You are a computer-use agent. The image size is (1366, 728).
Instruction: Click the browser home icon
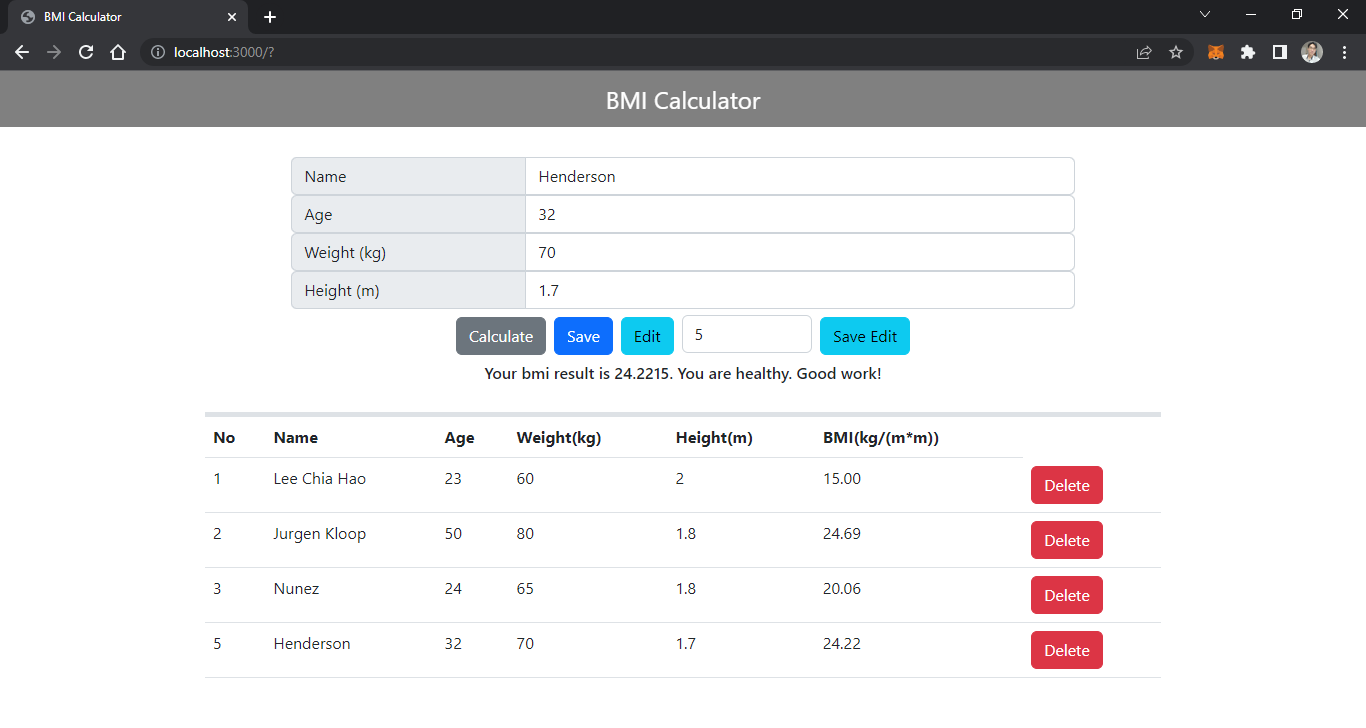point(118,52)
